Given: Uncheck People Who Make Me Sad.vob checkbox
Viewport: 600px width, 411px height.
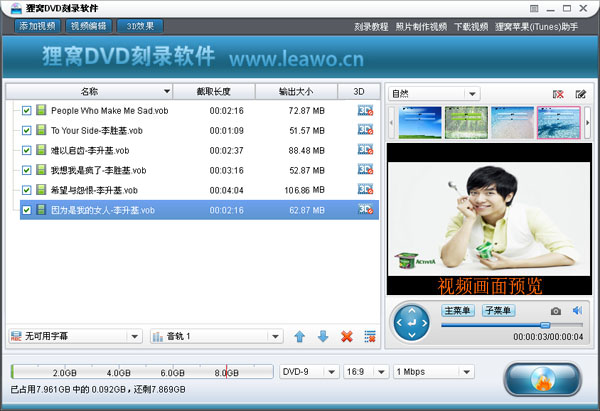Looking at the screenshot, I should (x=26, y=111).
